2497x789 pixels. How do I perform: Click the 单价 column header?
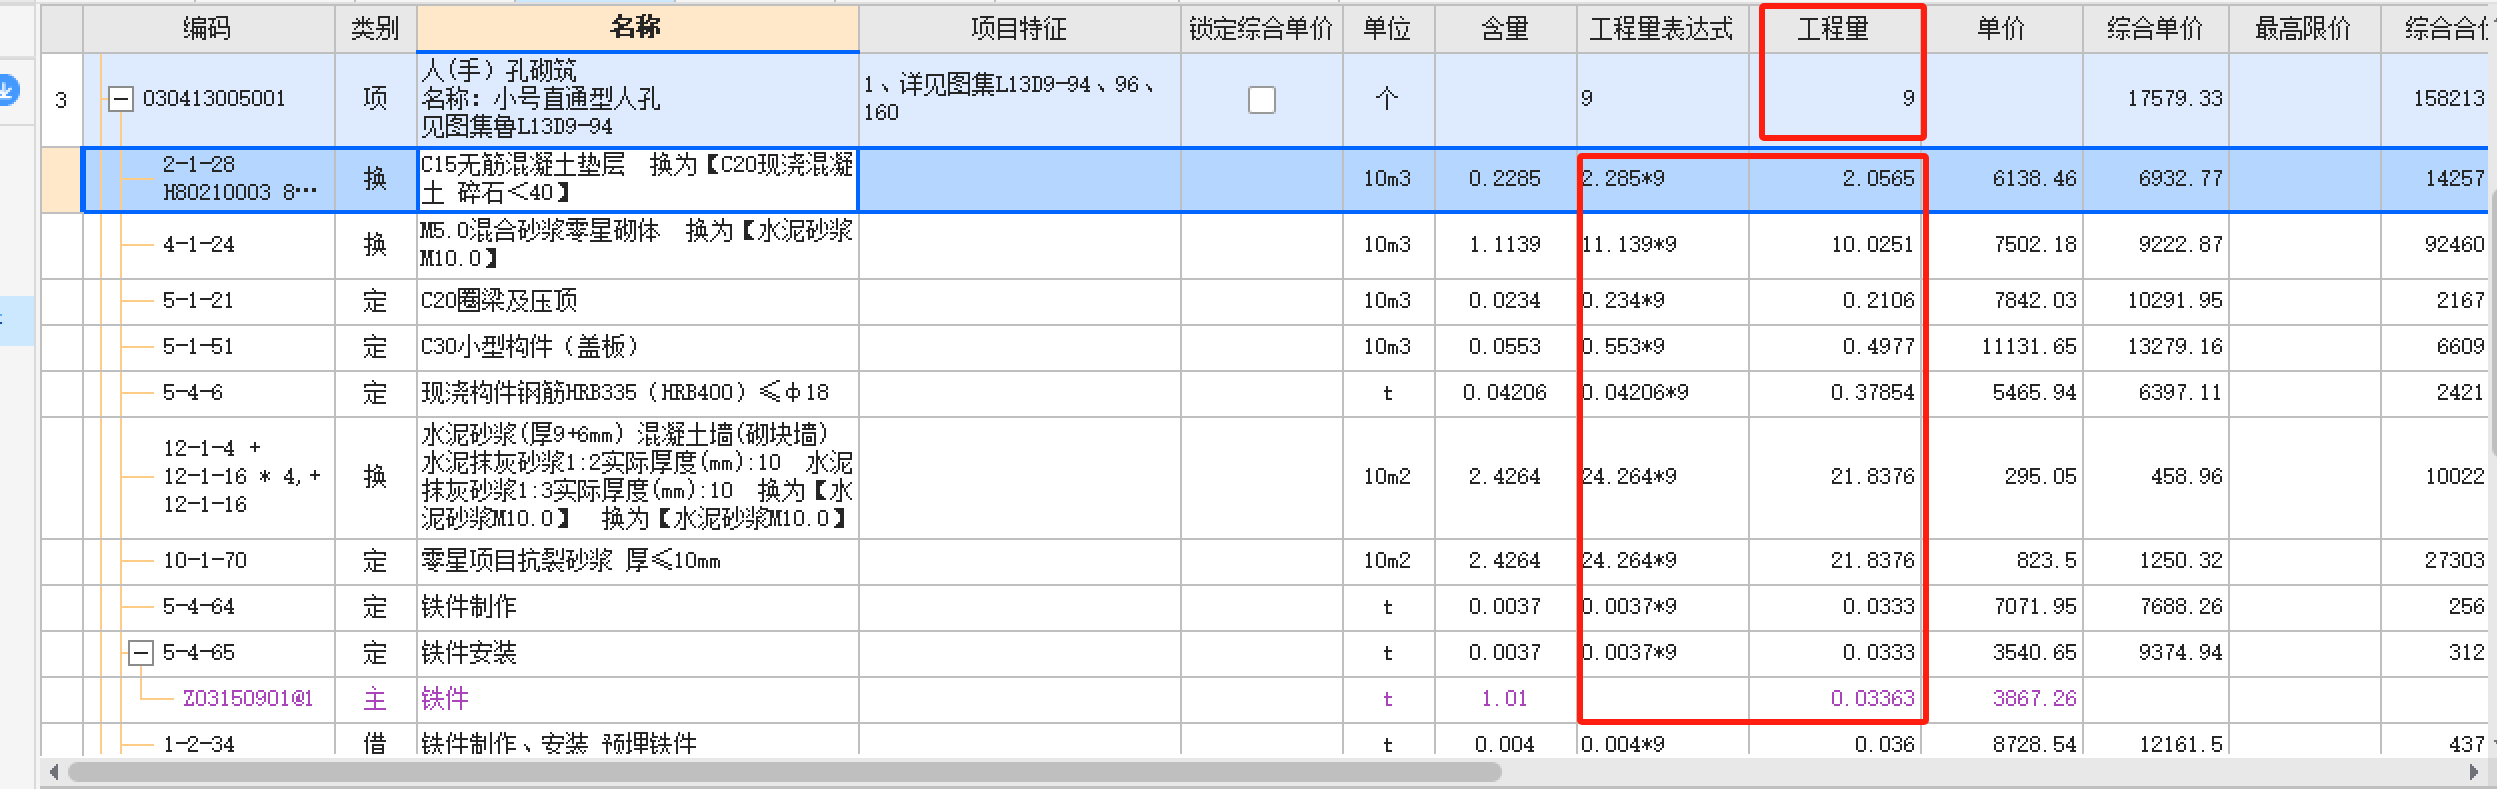[x=2001, y=28]
